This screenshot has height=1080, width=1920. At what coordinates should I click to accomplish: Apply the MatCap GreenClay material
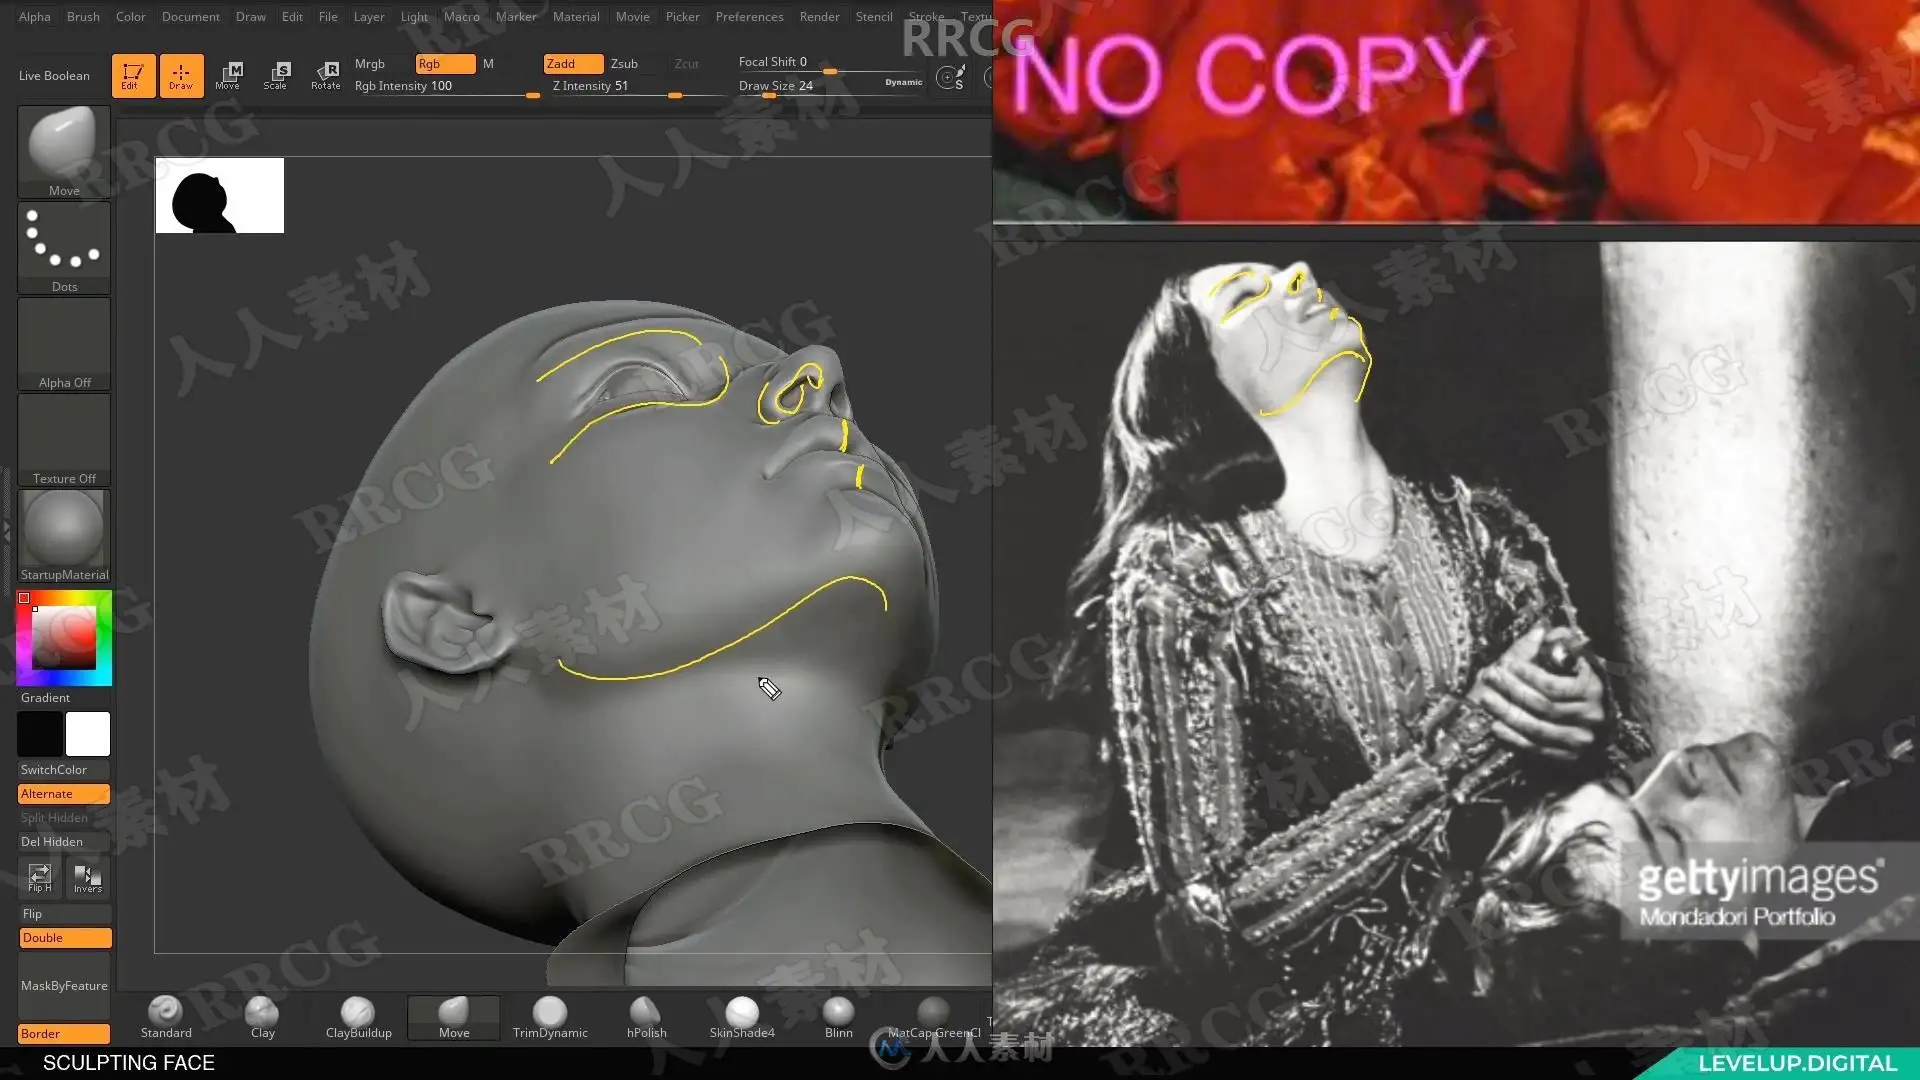[x=934, y=1017]
